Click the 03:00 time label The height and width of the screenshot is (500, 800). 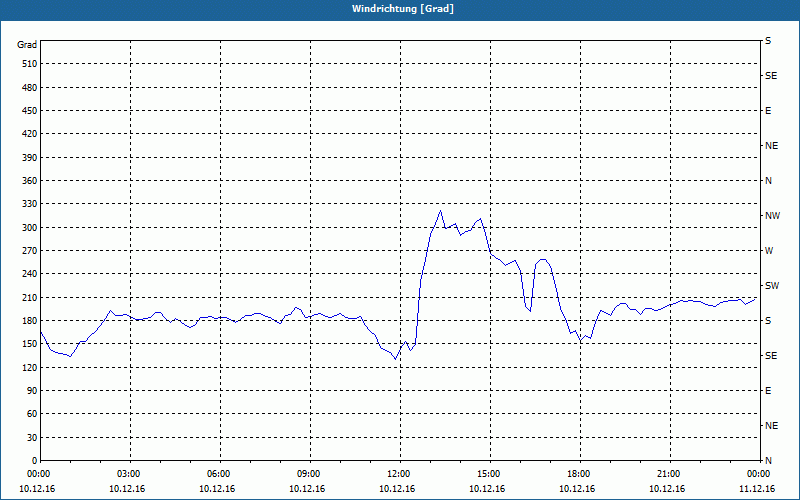[131, 474]
